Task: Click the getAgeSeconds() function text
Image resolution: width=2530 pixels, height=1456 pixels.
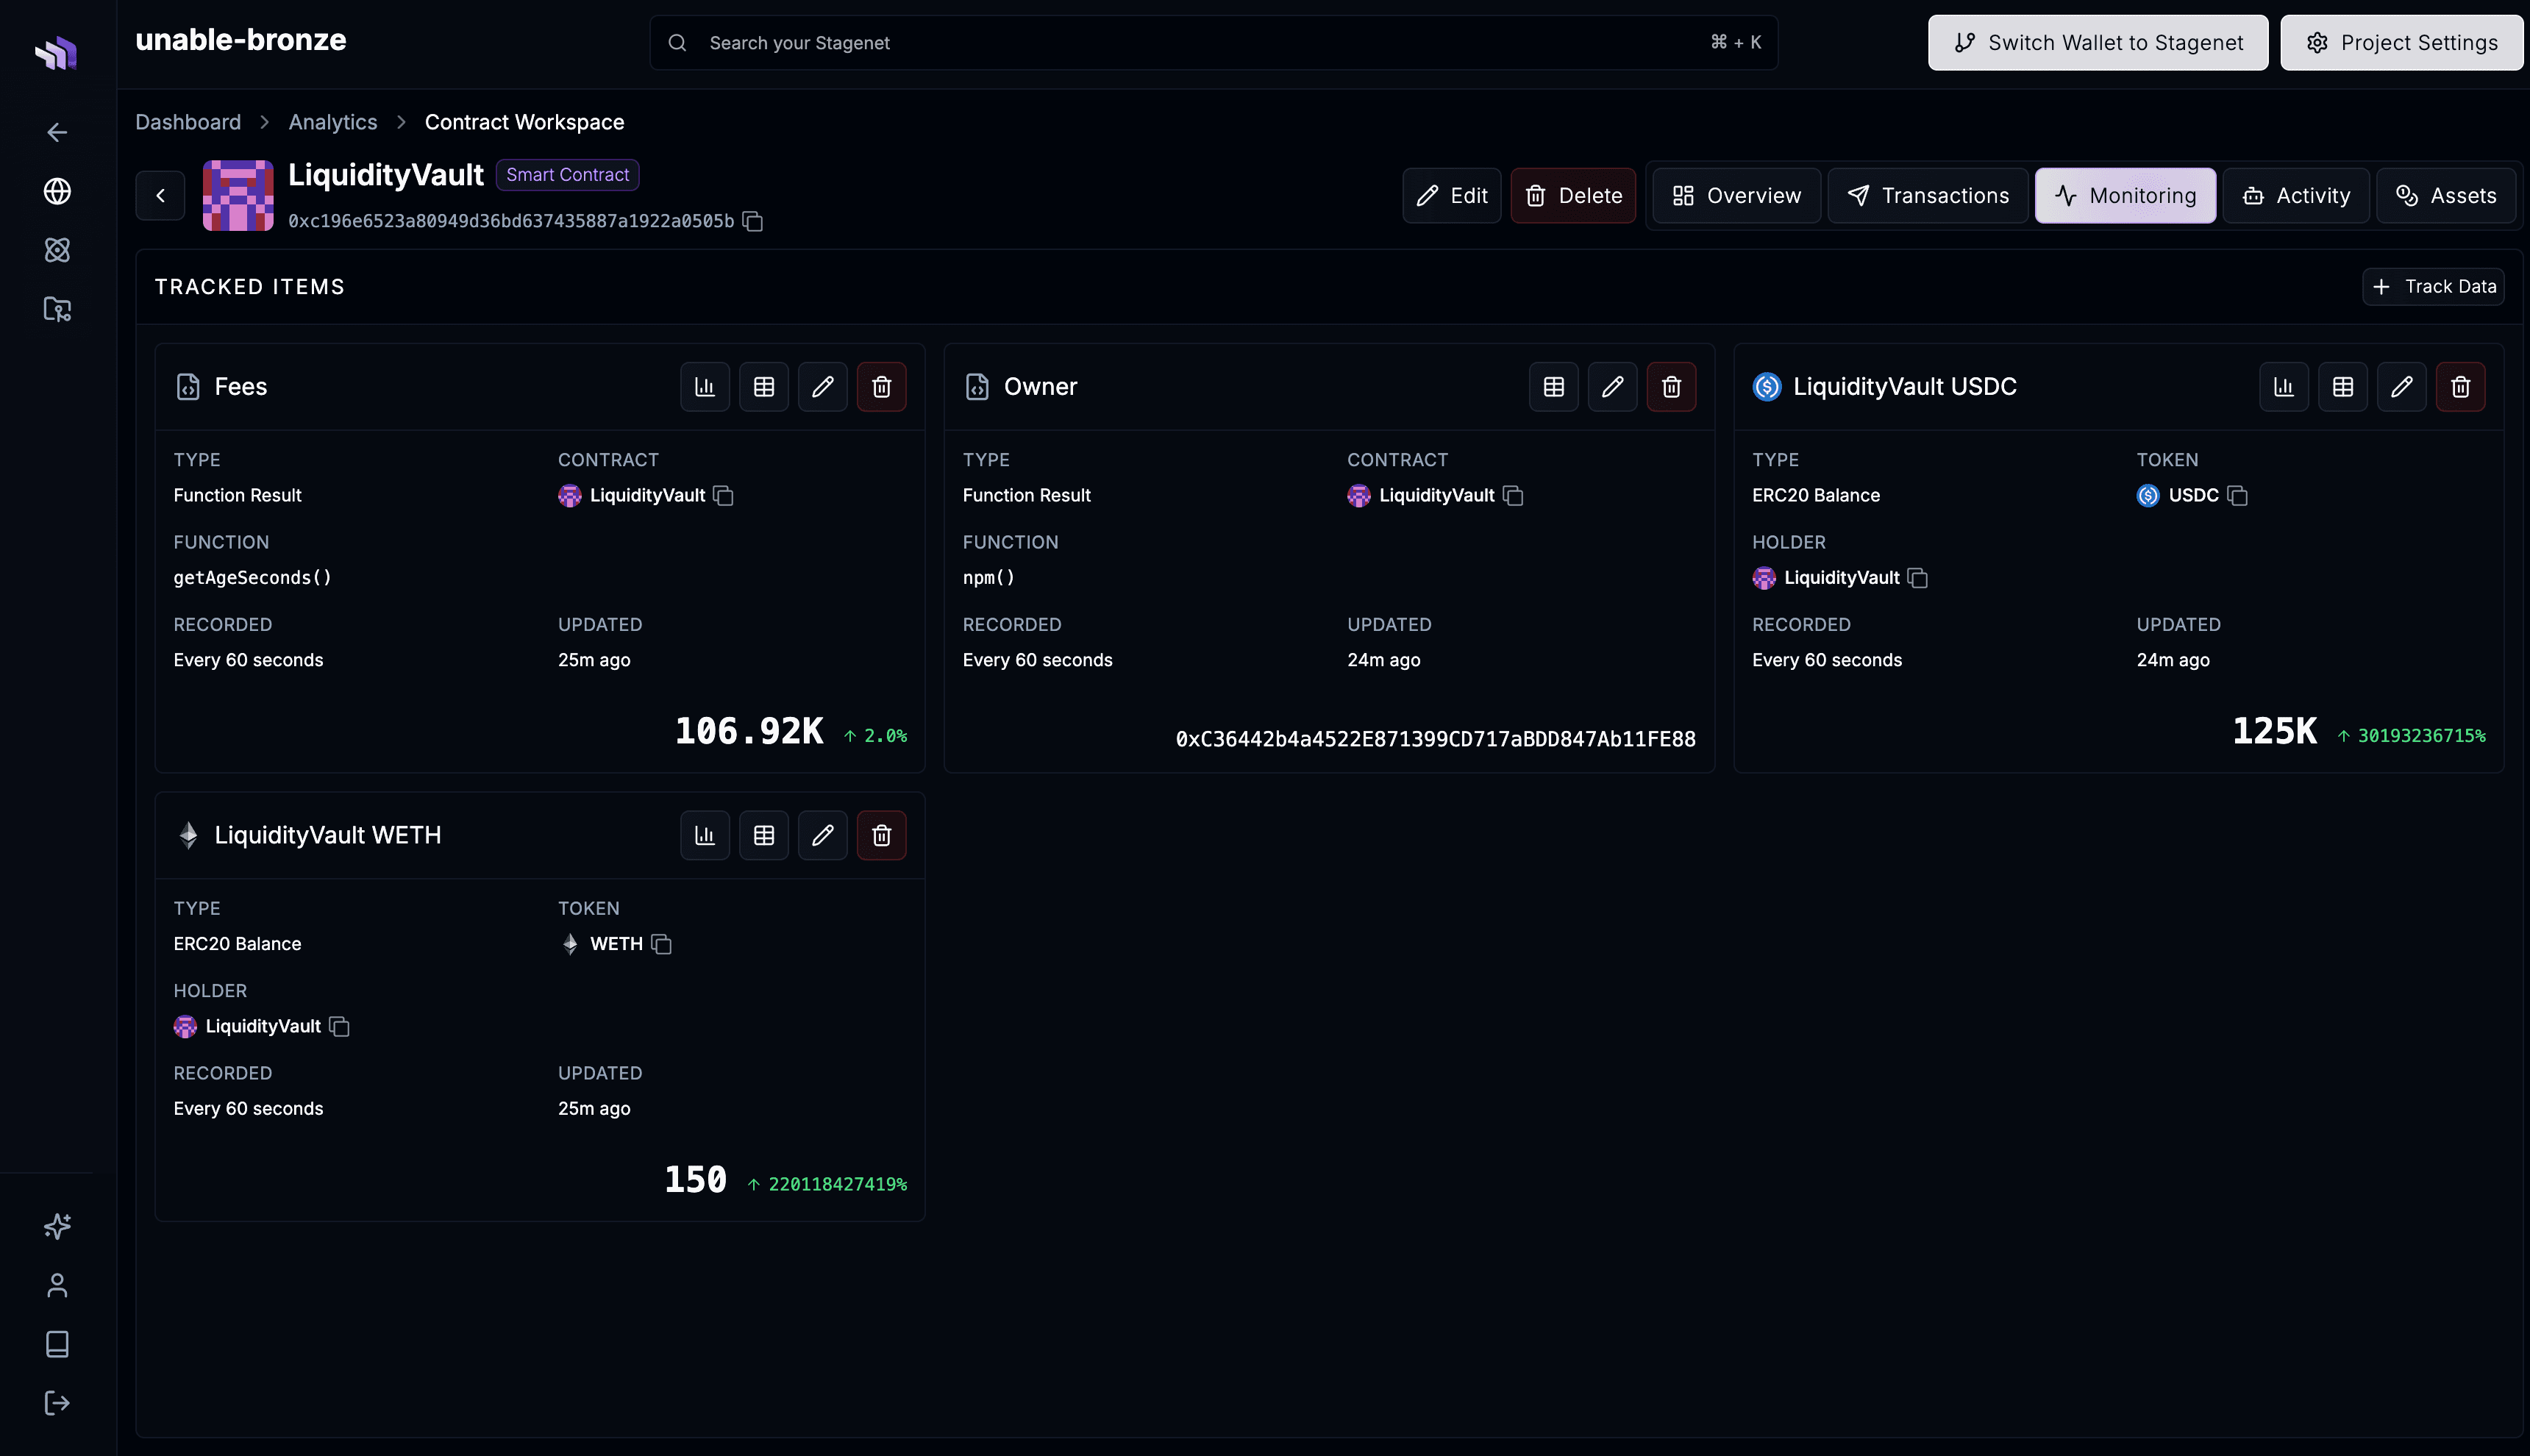Action: tap(252, 578)
